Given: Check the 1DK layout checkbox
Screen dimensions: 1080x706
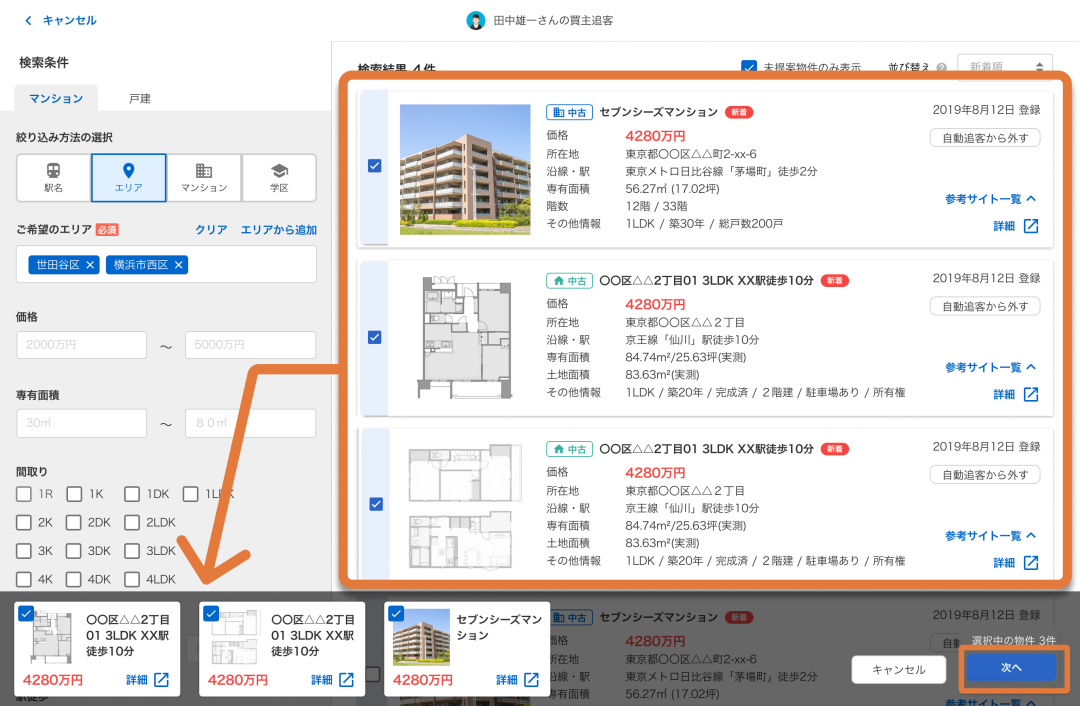Looking at the screenshot, I should 132,494.
